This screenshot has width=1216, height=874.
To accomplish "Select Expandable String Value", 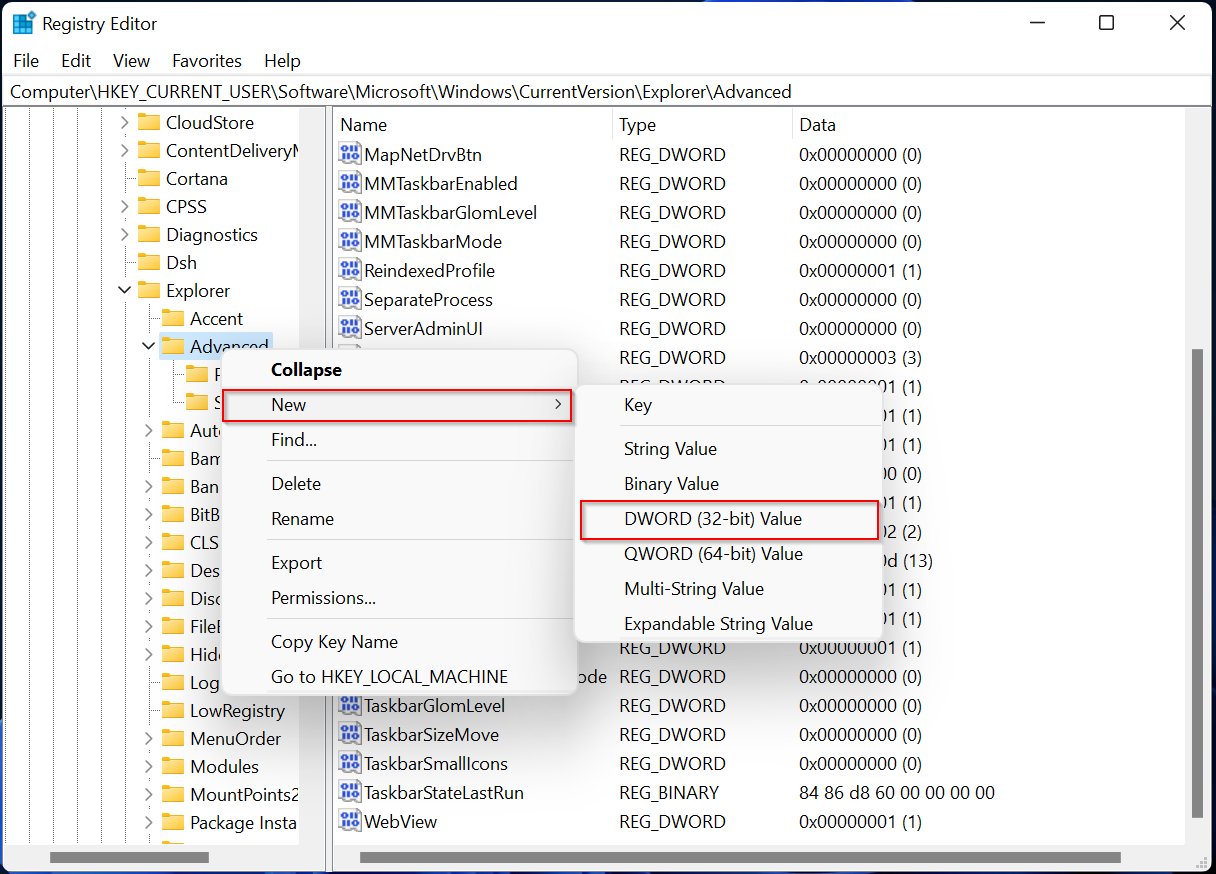I will click(729, 624).
